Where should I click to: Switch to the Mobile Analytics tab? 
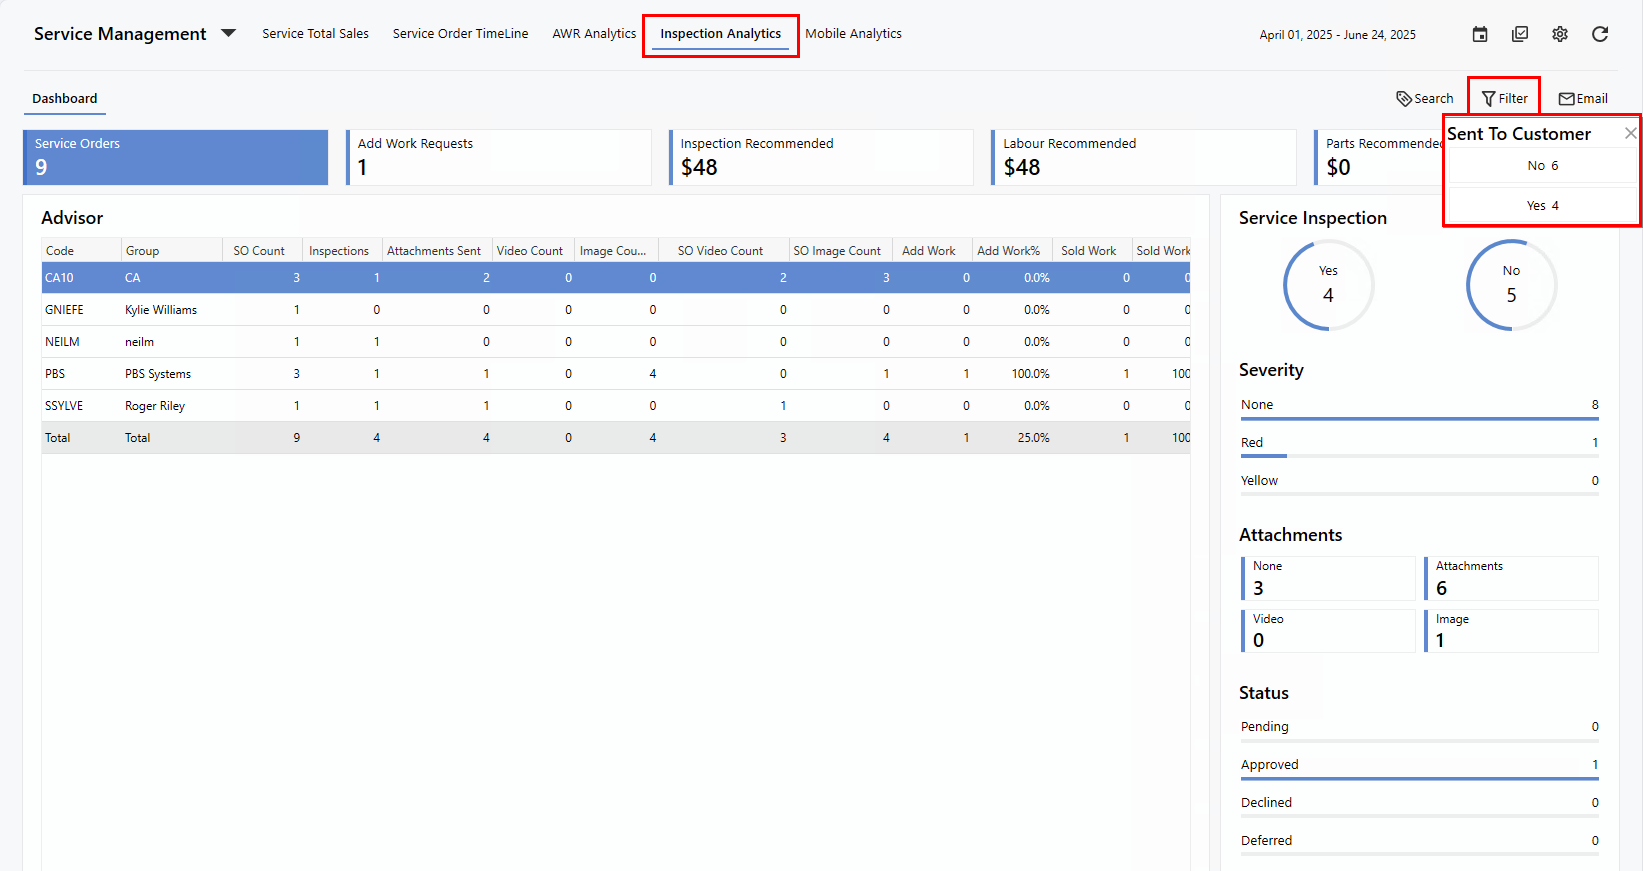tap(853, 34)
